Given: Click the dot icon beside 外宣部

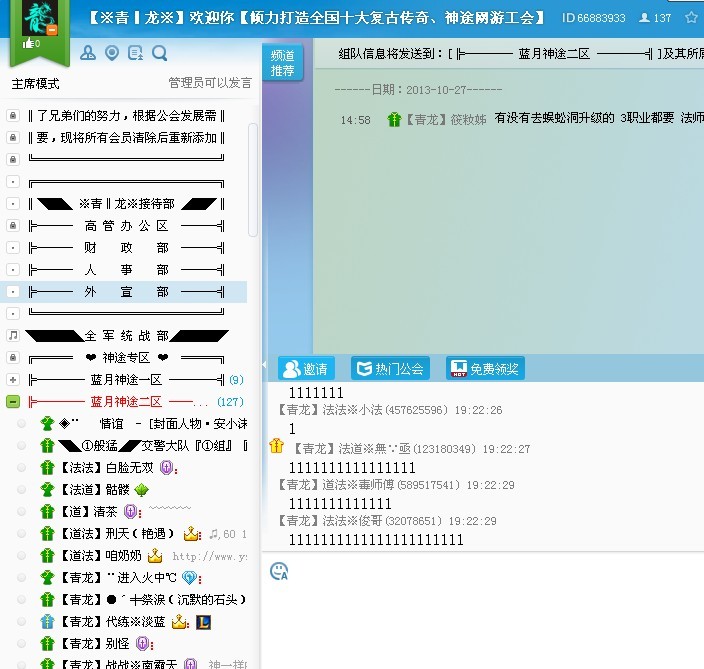Looking at the screenshot, I should [x=13, y=292].
